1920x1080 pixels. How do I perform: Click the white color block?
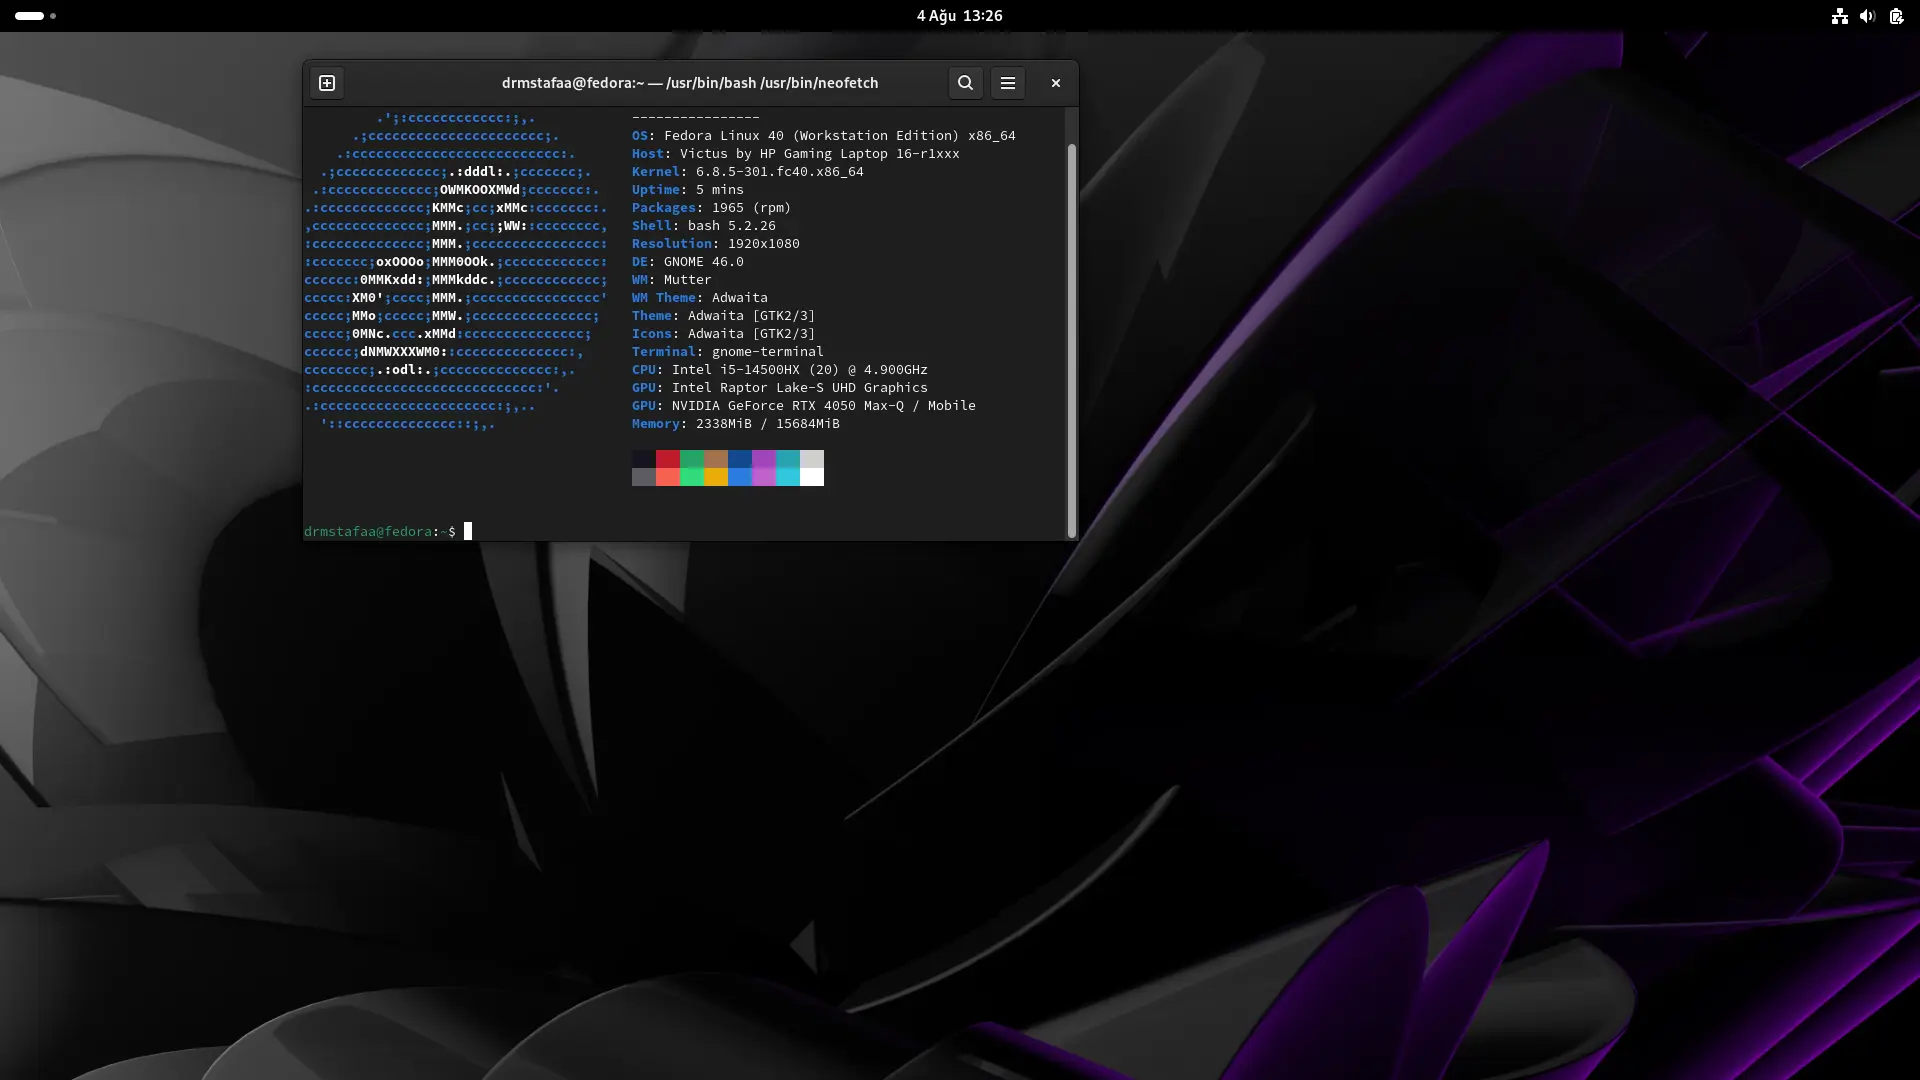click(x=812, y=477)
